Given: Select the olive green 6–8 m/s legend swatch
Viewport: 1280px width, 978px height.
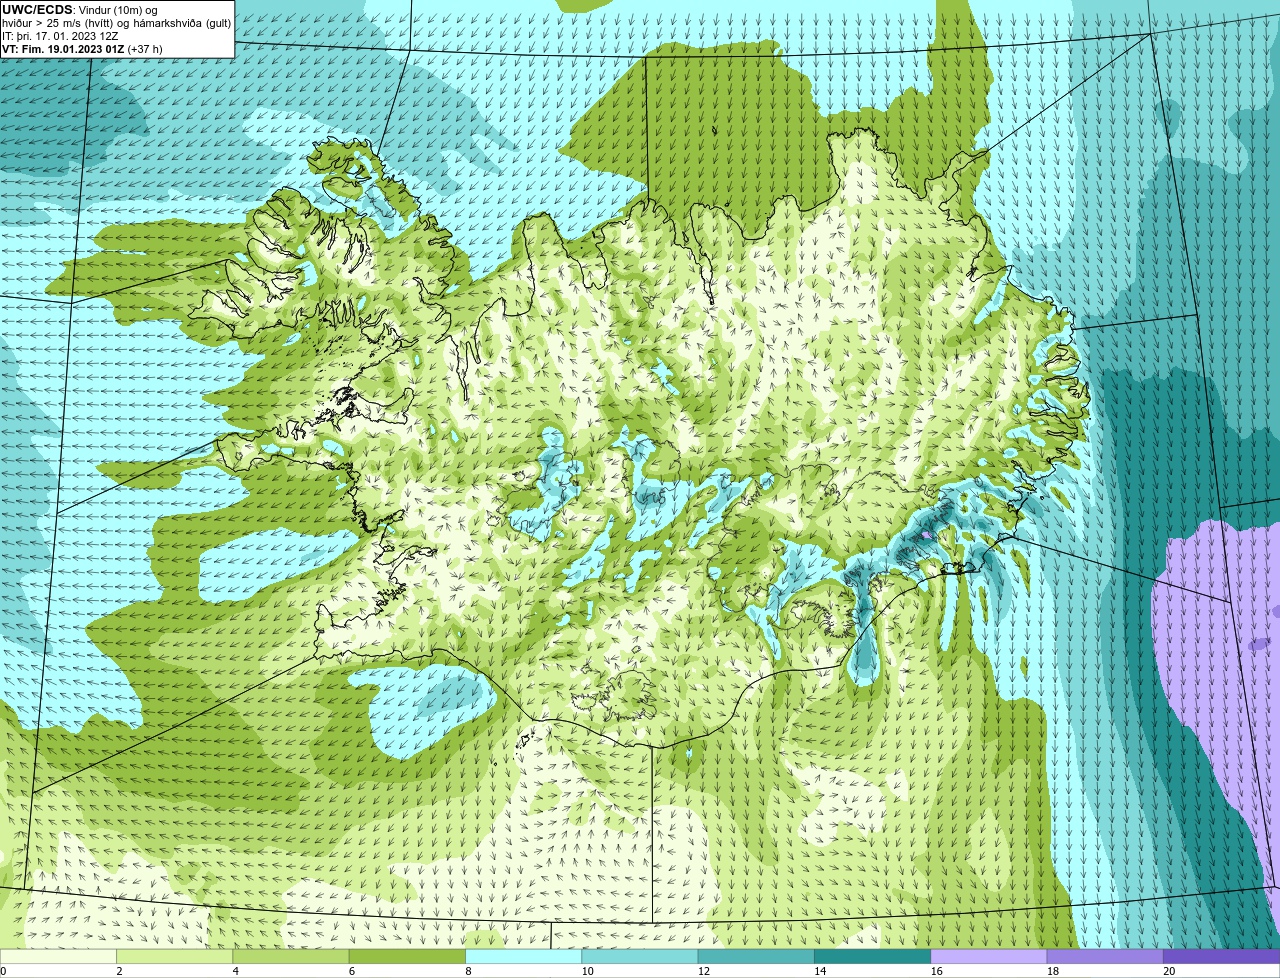Looking at the screenshot, I should [x=407, y=957].
